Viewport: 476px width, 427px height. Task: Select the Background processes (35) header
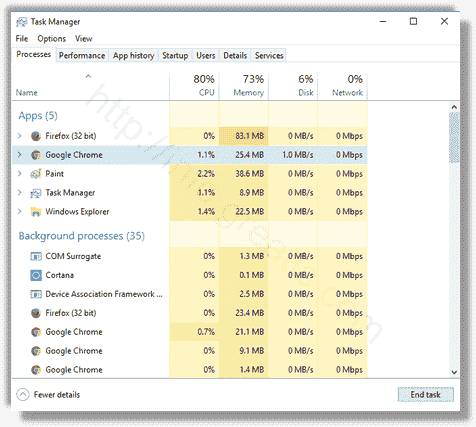click(82, 236)
